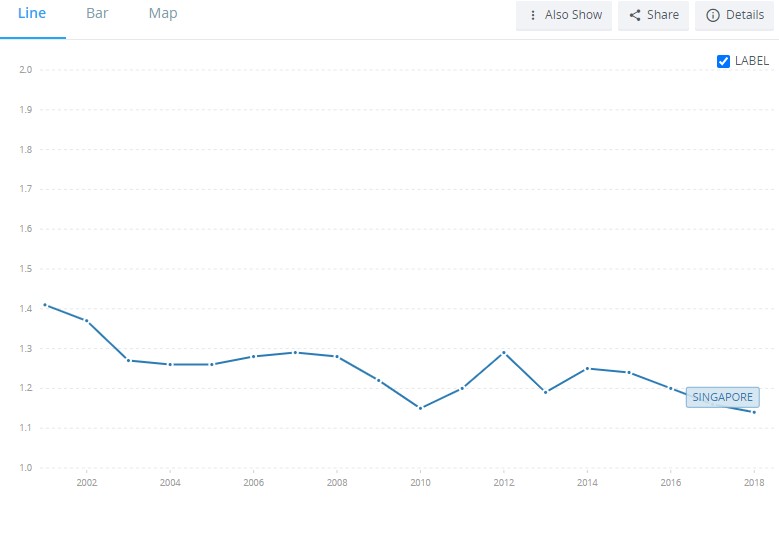779x545 pixels.
Task: Click the 2007 data point marker
Action: click(x=295, y=352)
